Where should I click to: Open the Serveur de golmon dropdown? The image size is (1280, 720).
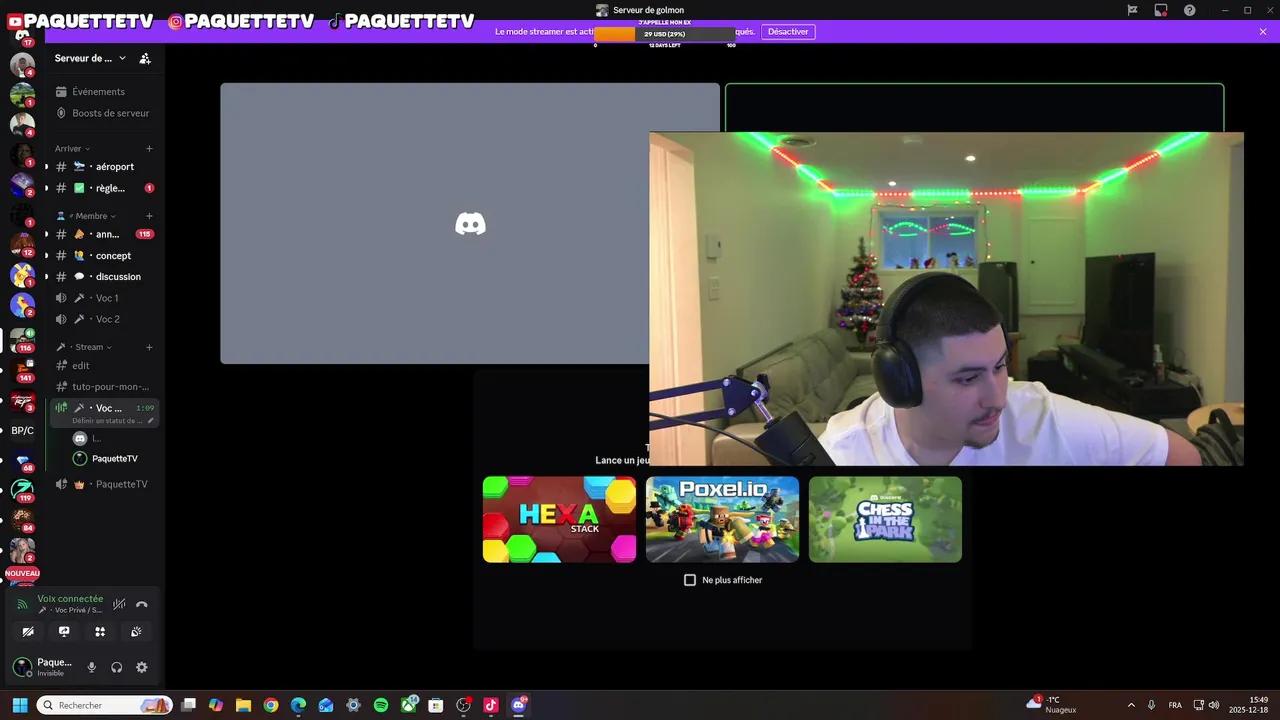click(90, 58)
